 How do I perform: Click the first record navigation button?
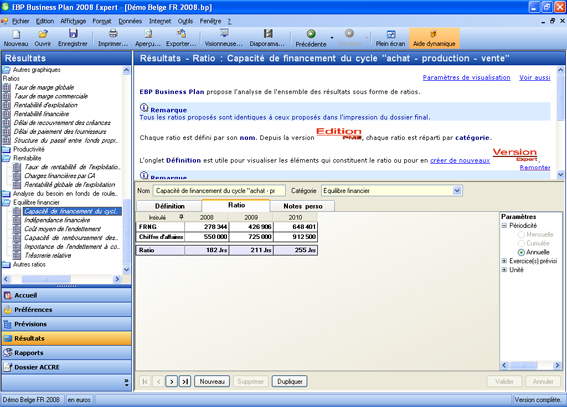click(145, 381)
